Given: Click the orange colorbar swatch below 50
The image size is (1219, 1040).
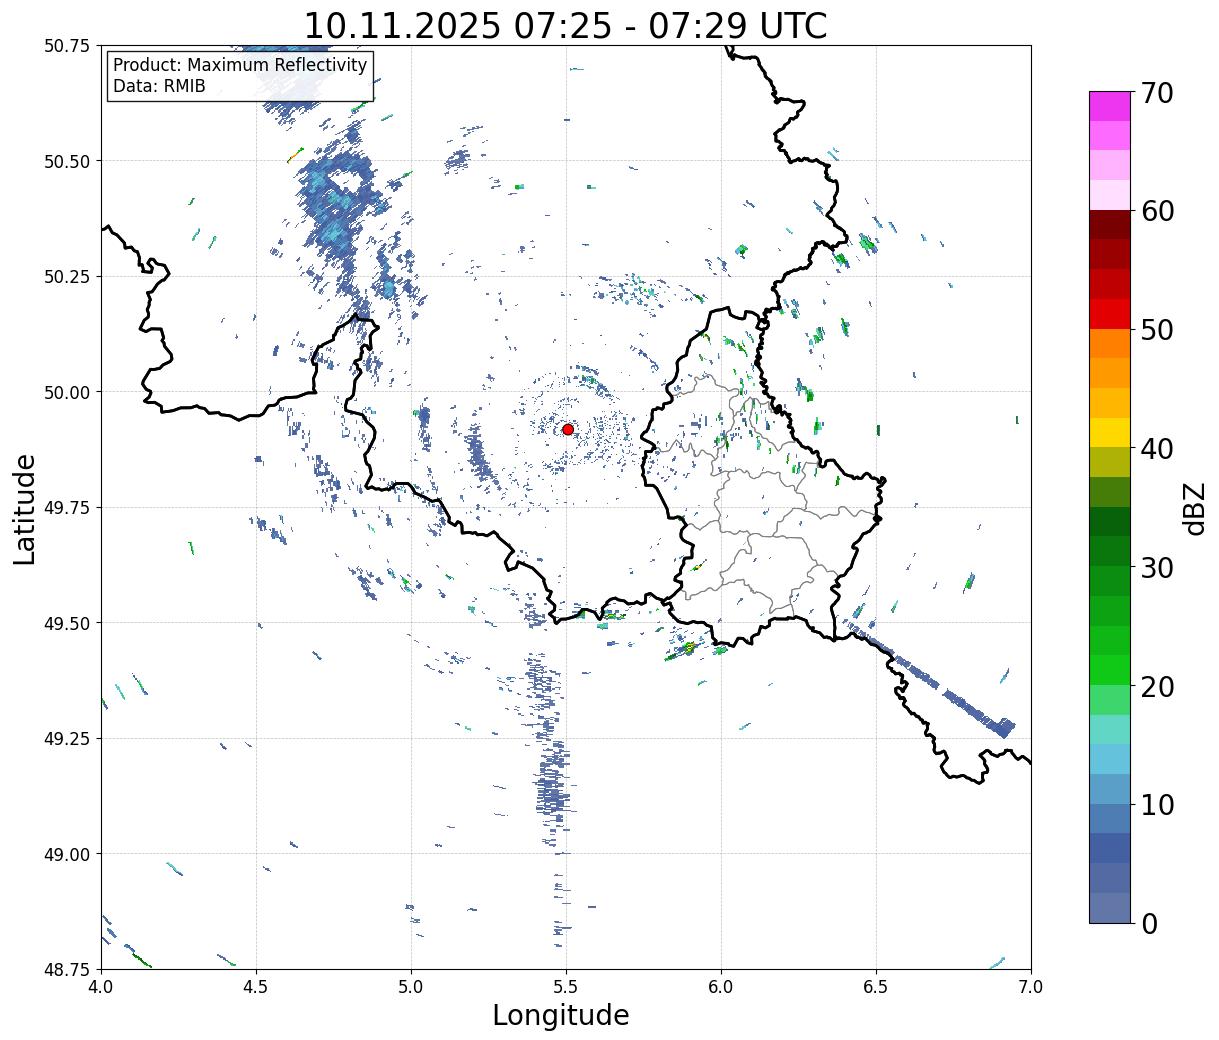Looking at the screenshot, I should coord(1110,344).
